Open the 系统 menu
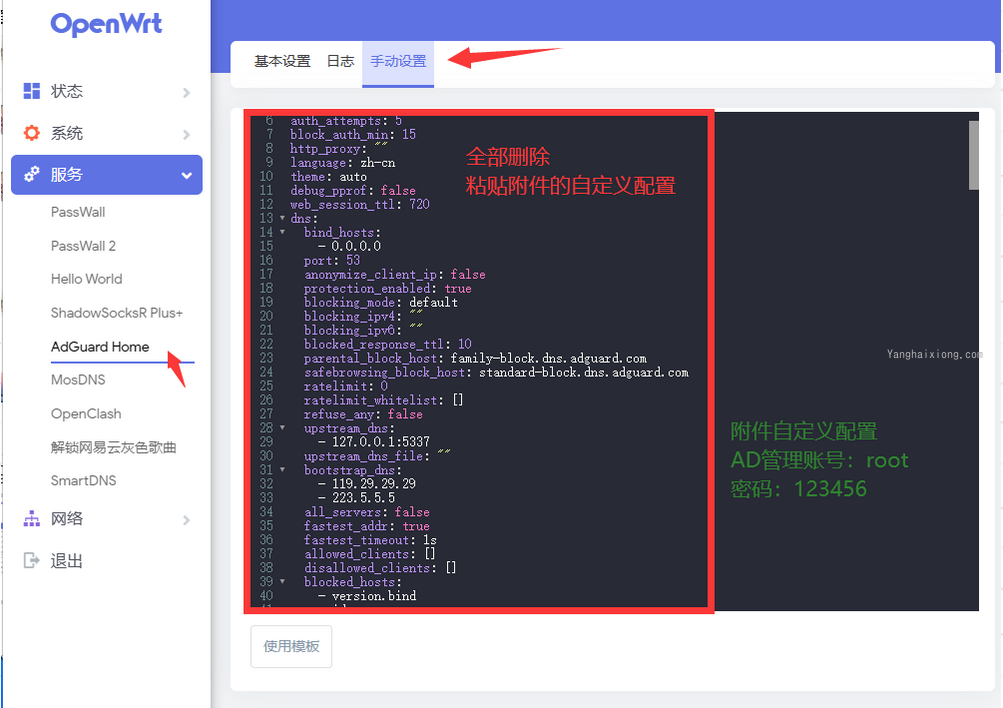 click(107, 133)
